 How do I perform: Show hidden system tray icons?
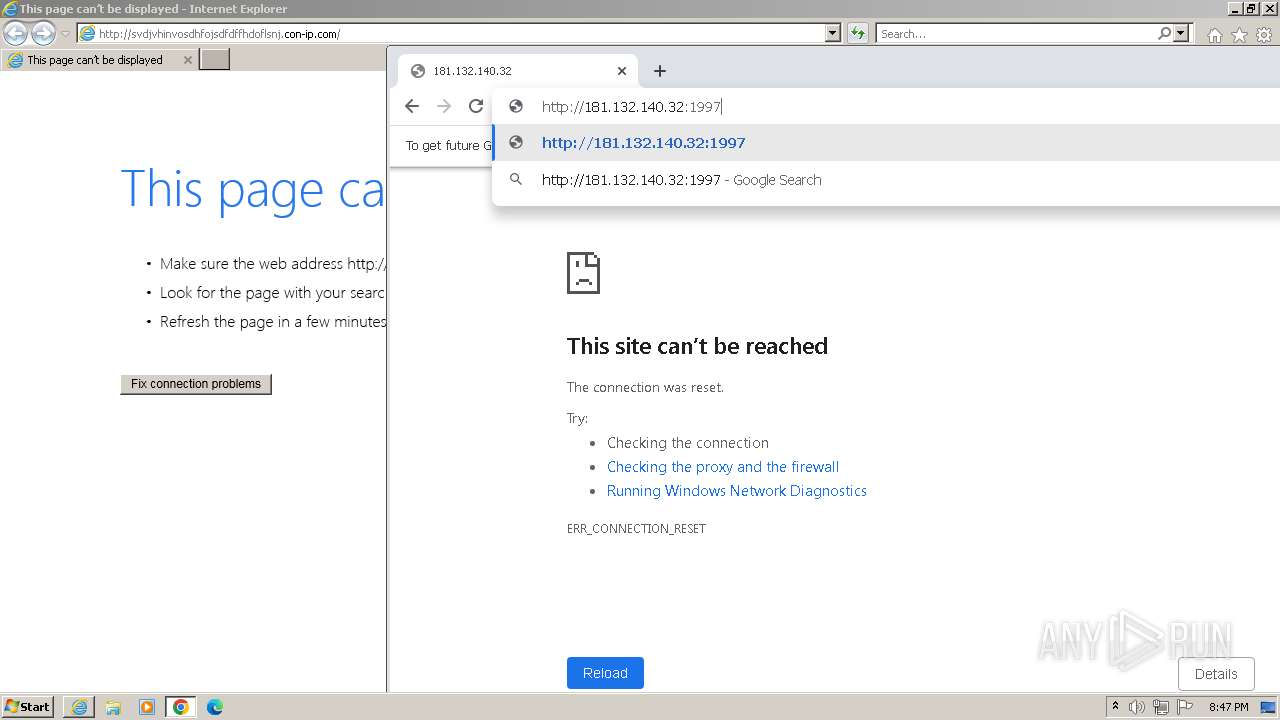point(1115,707)
